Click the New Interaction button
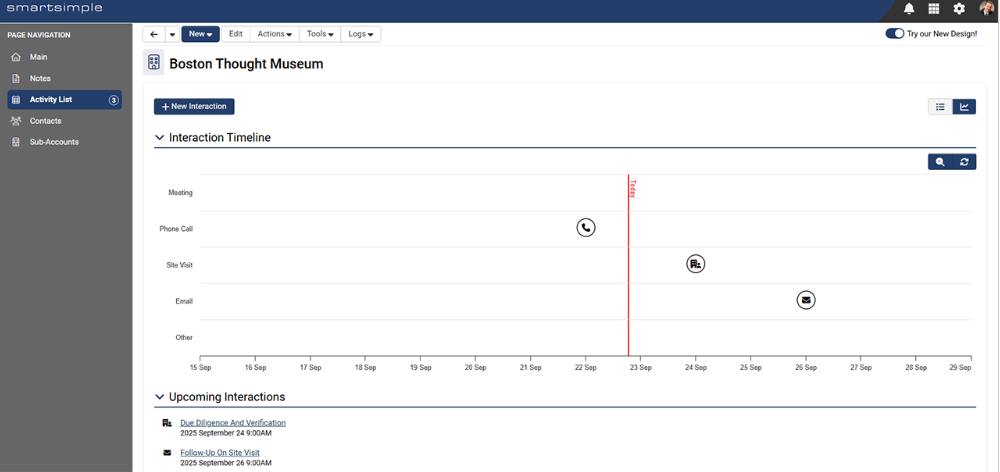Screen dimensions: 1000x472 pos(195,107)
